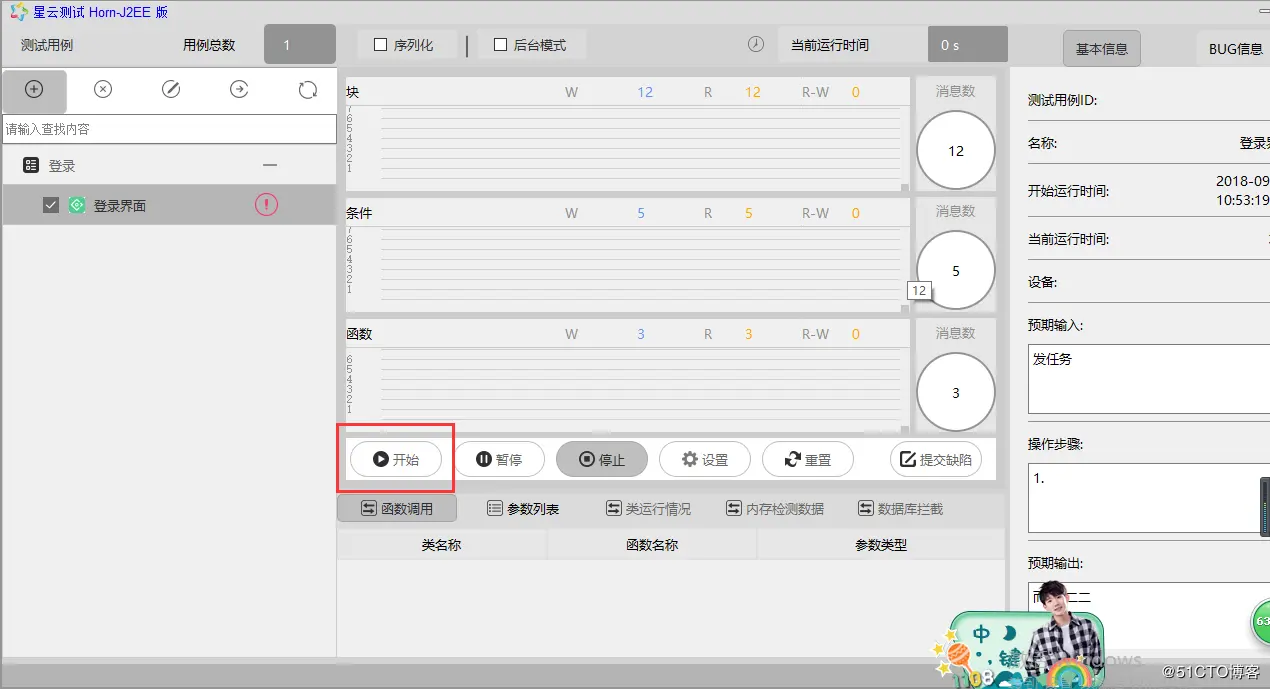1270x689 pixels.
Task: Click the 测试用例 header label
Action: coord(47,45)
